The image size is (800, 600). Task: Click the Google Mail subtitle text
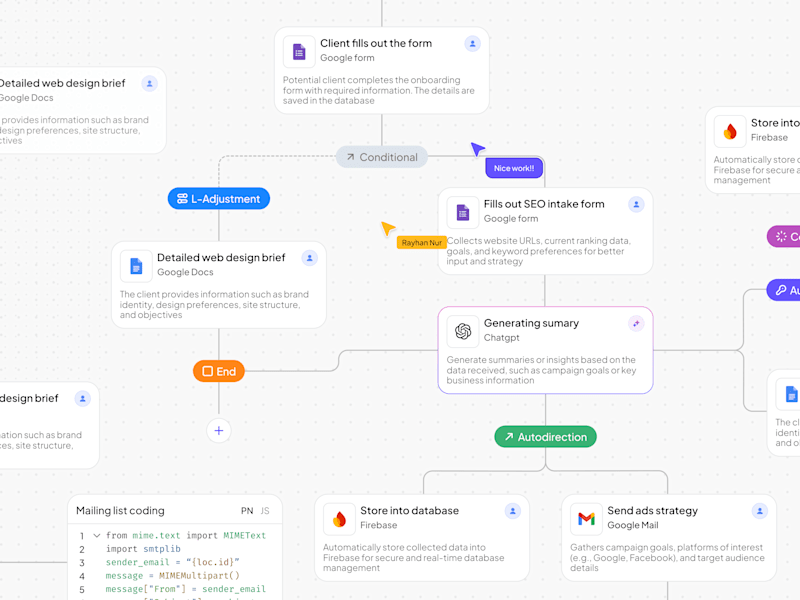[633, 526]
